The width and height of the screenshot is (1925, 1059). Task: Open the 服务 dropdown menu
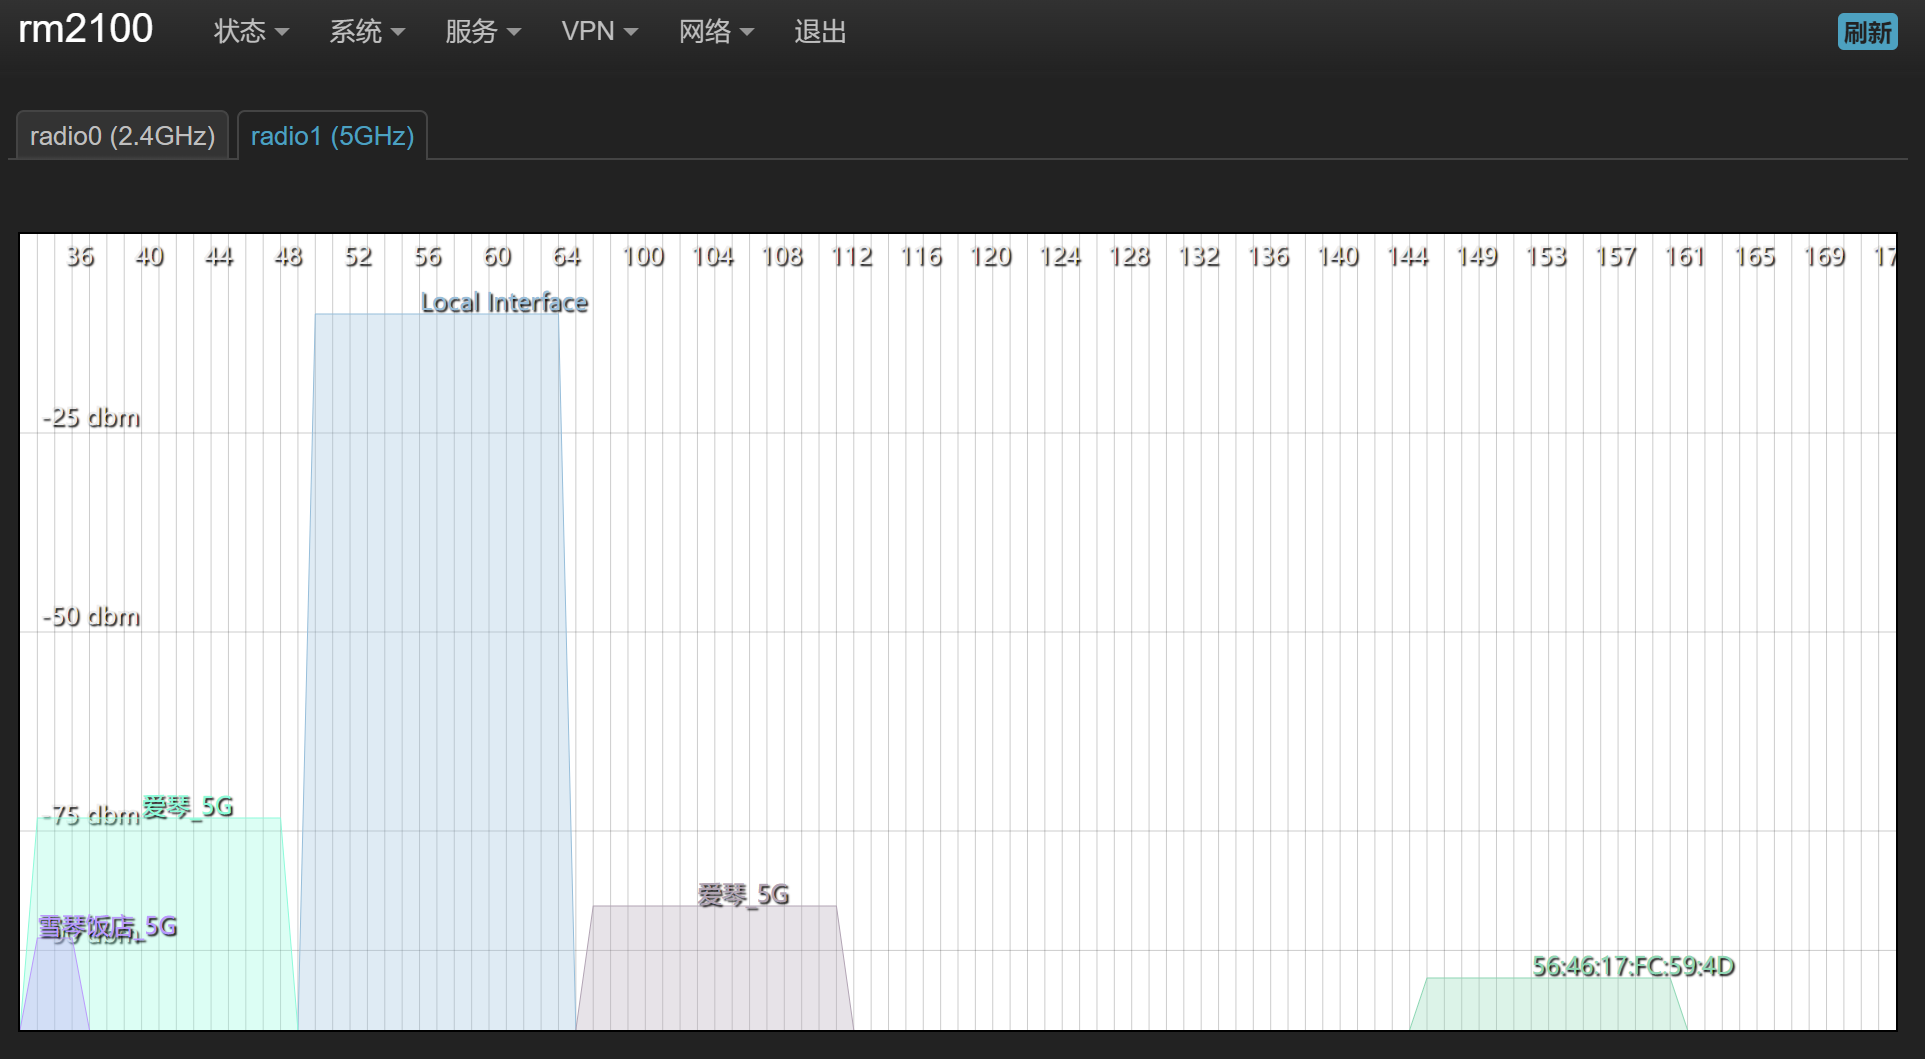[483, 32]
